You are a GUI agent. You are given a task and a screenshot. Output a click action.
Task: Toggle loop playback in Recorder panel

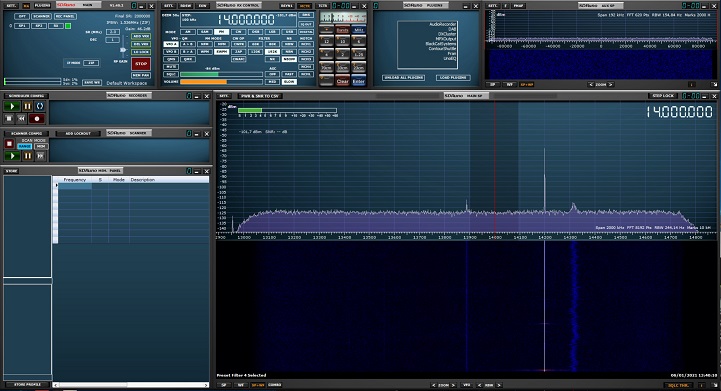click(x=40, y=106)
